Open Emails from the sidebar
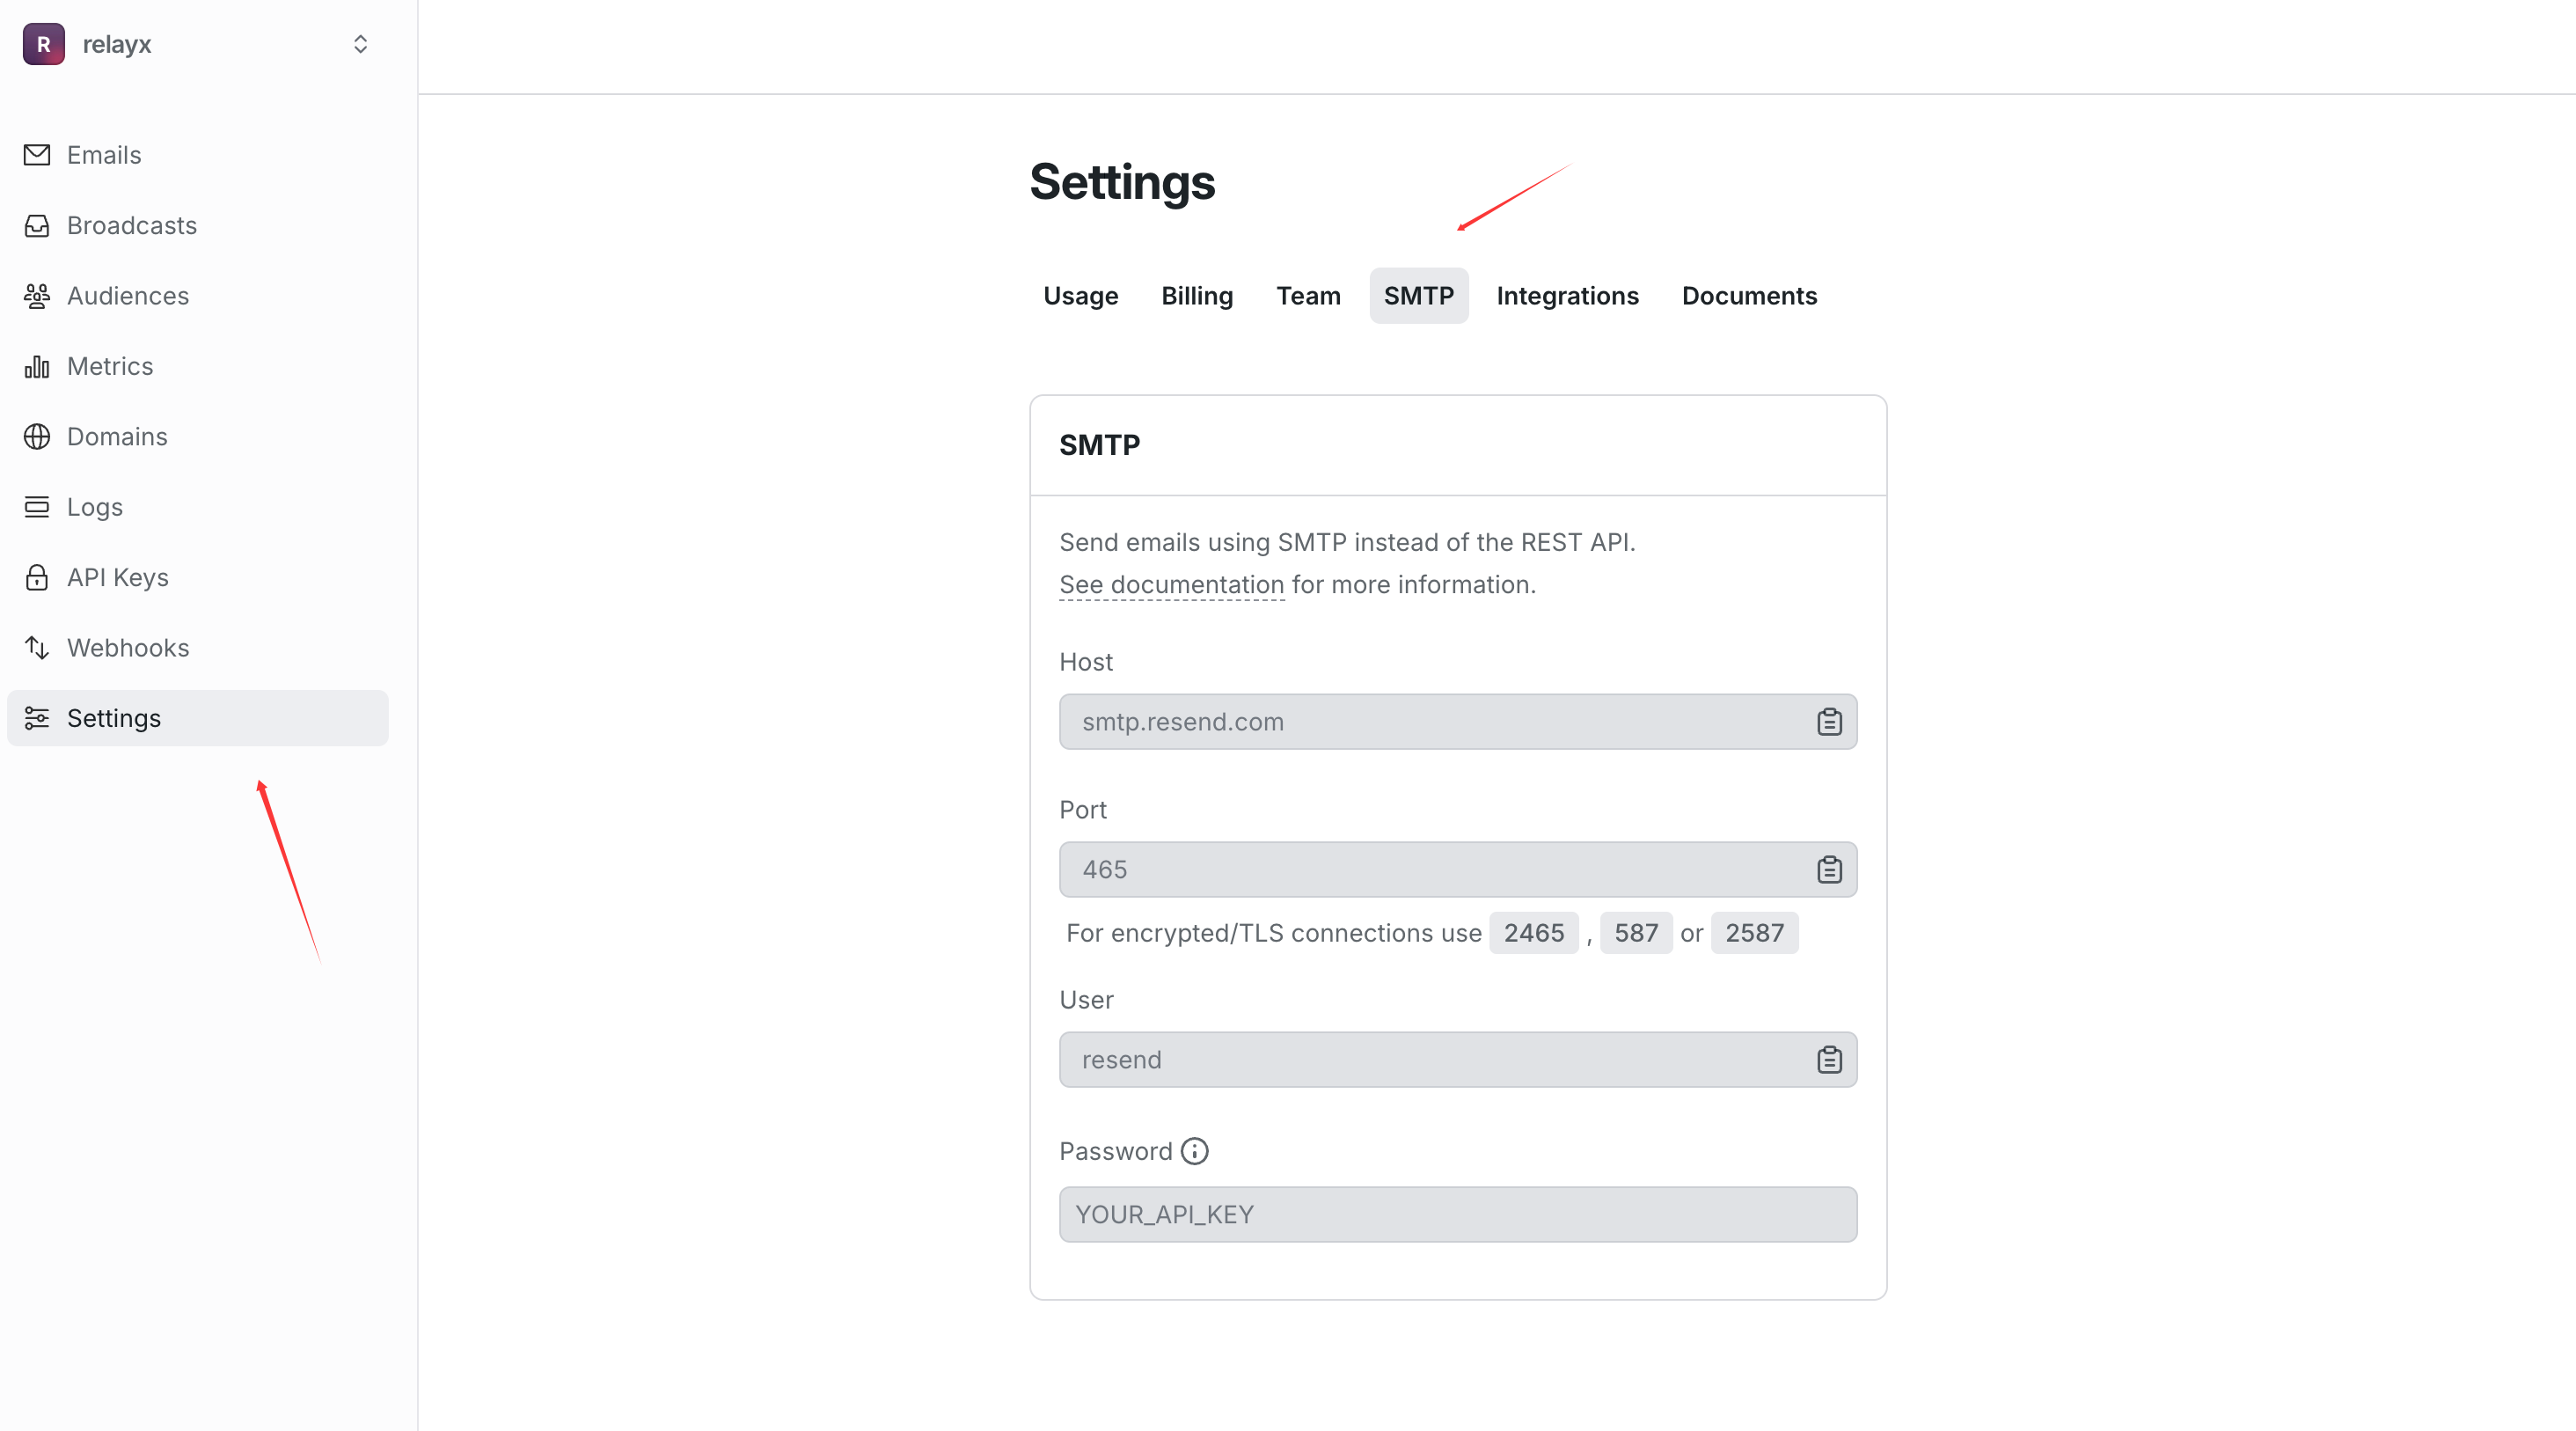The width and height of the screenshot is (2576, 1431). (x=104, y=155)
